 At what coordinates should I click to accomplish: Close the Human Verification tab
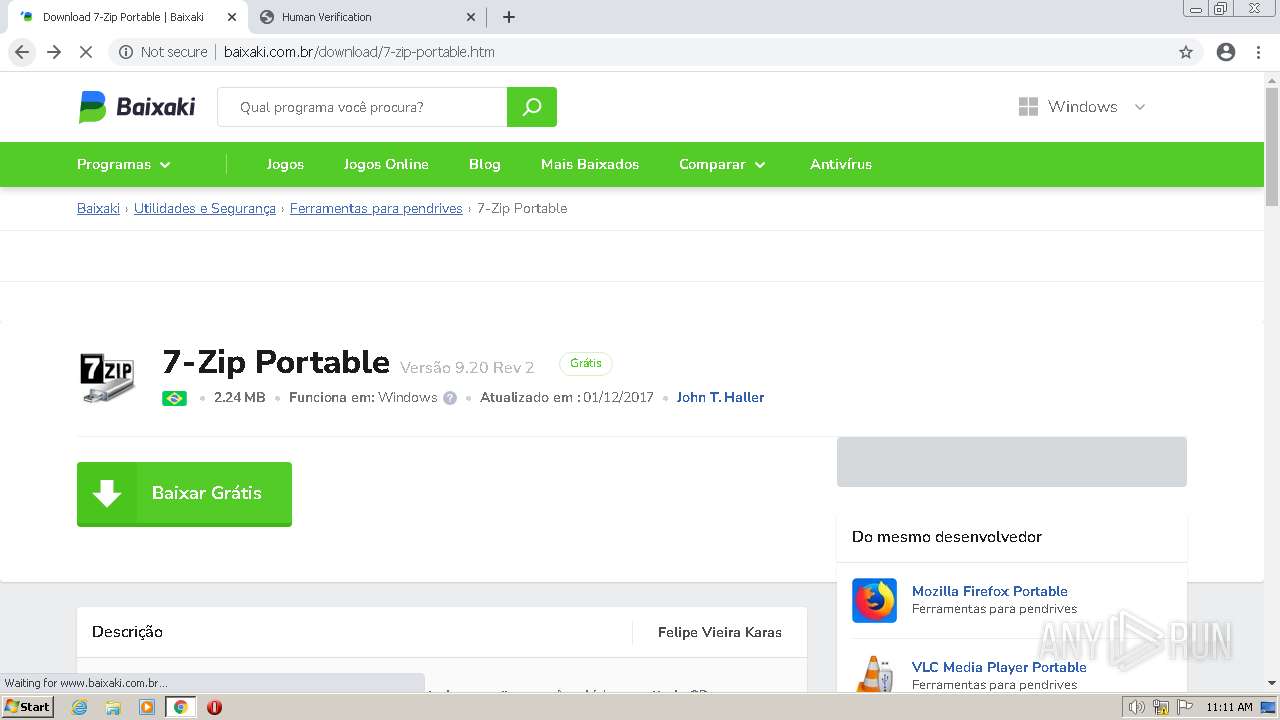471,17
